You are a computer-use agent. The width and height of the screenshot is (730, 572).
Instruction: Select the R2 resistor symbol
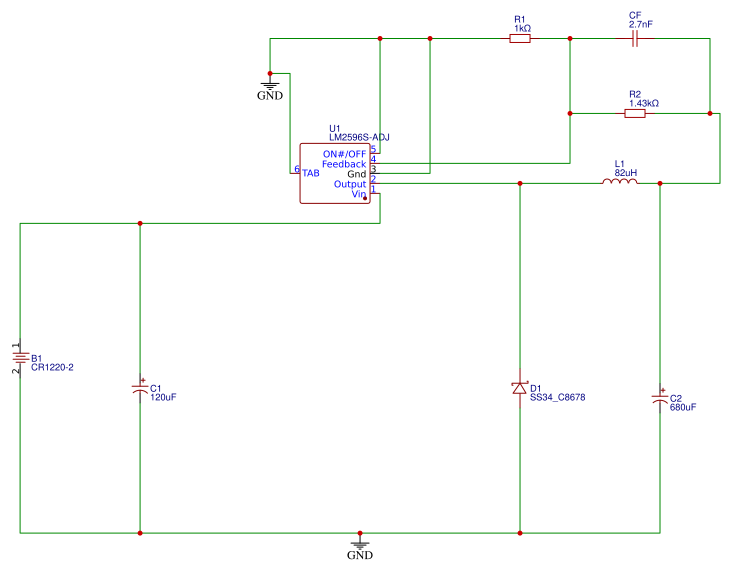pyautogui.click(x=635, y=113)
